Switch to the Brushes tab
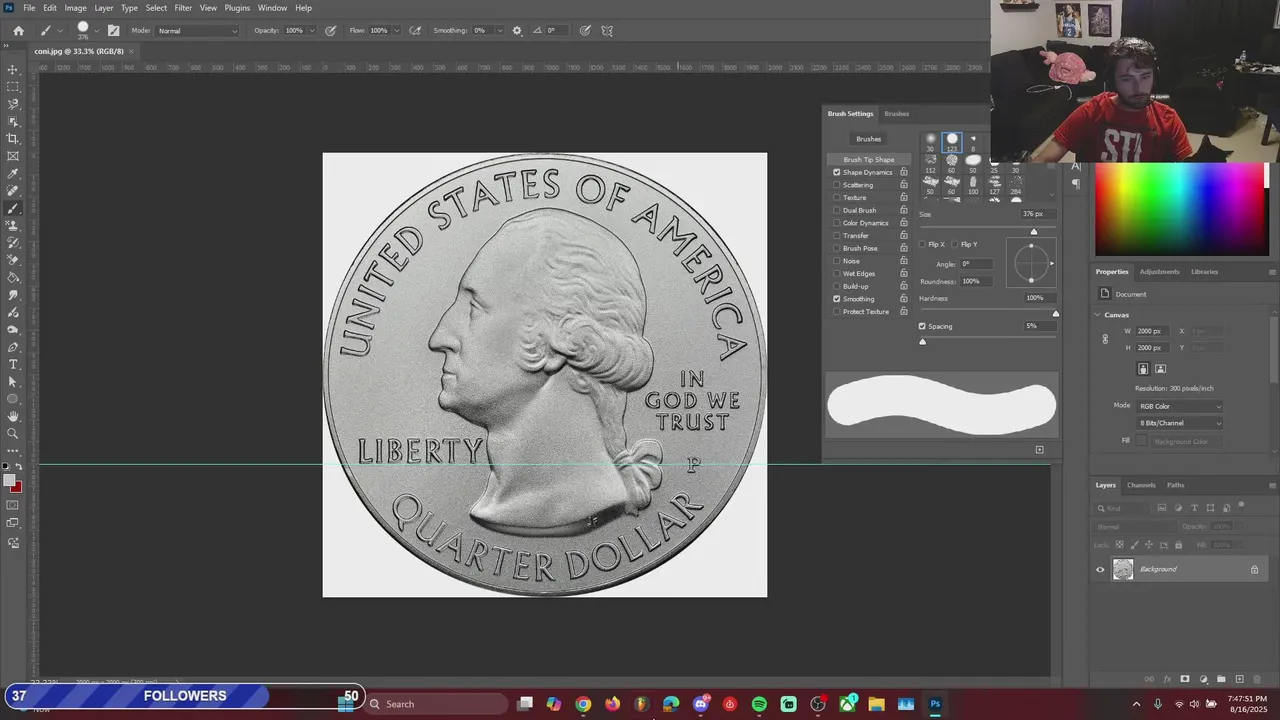This screenshot has height=720, width=1280. (897, 114)
